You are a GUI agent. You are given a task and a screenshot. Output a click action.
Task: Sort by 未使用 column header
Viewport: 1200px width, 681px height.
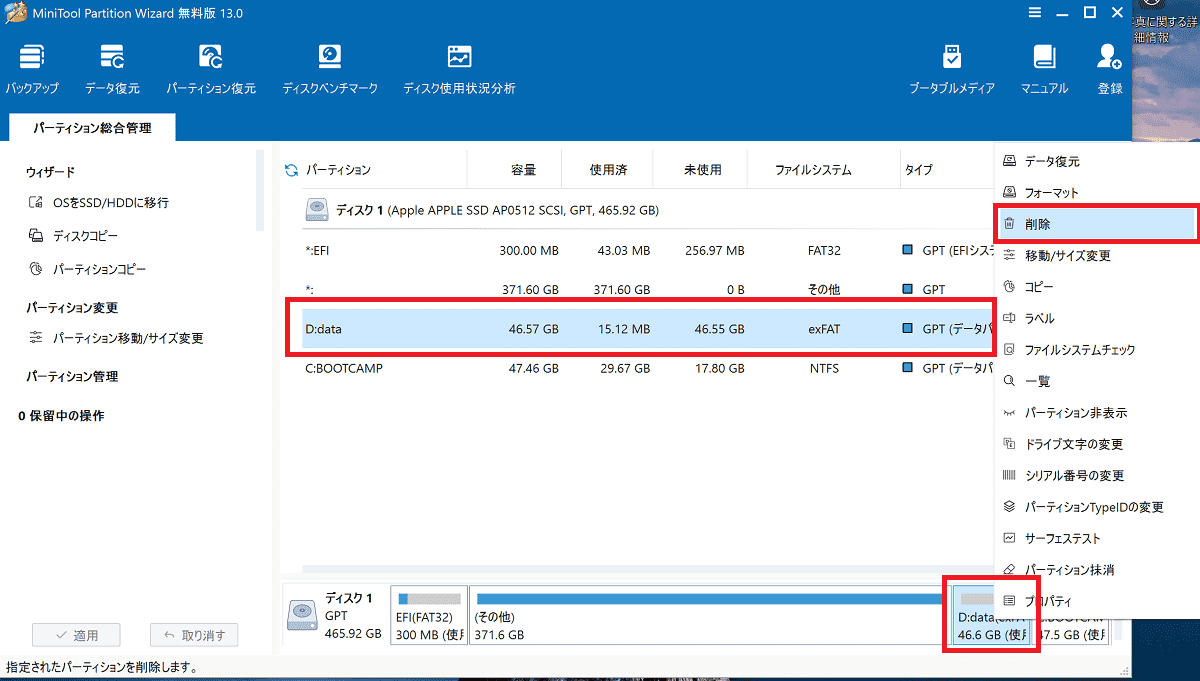pos(702,170)
